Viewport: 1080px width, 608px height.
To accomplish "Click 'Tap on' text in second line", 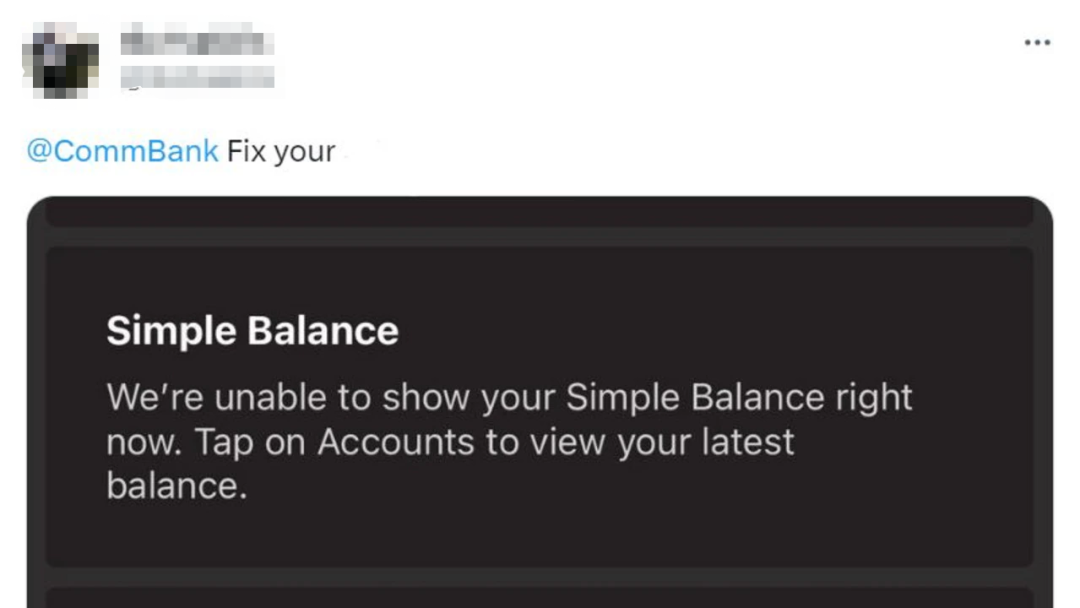I will point(250,442).
